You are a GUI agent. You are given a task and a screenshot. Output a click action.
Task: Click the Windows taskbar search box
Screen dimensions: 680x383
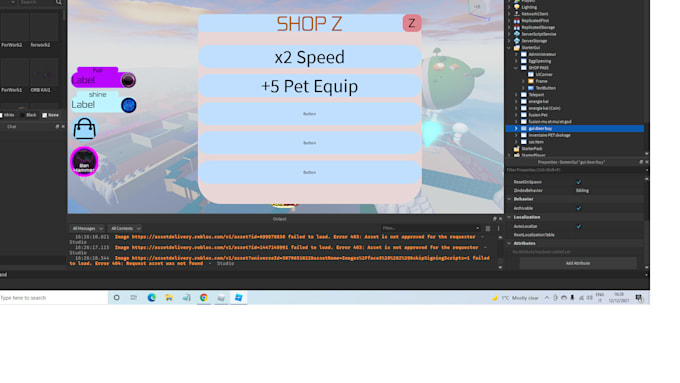click(53, 298)
